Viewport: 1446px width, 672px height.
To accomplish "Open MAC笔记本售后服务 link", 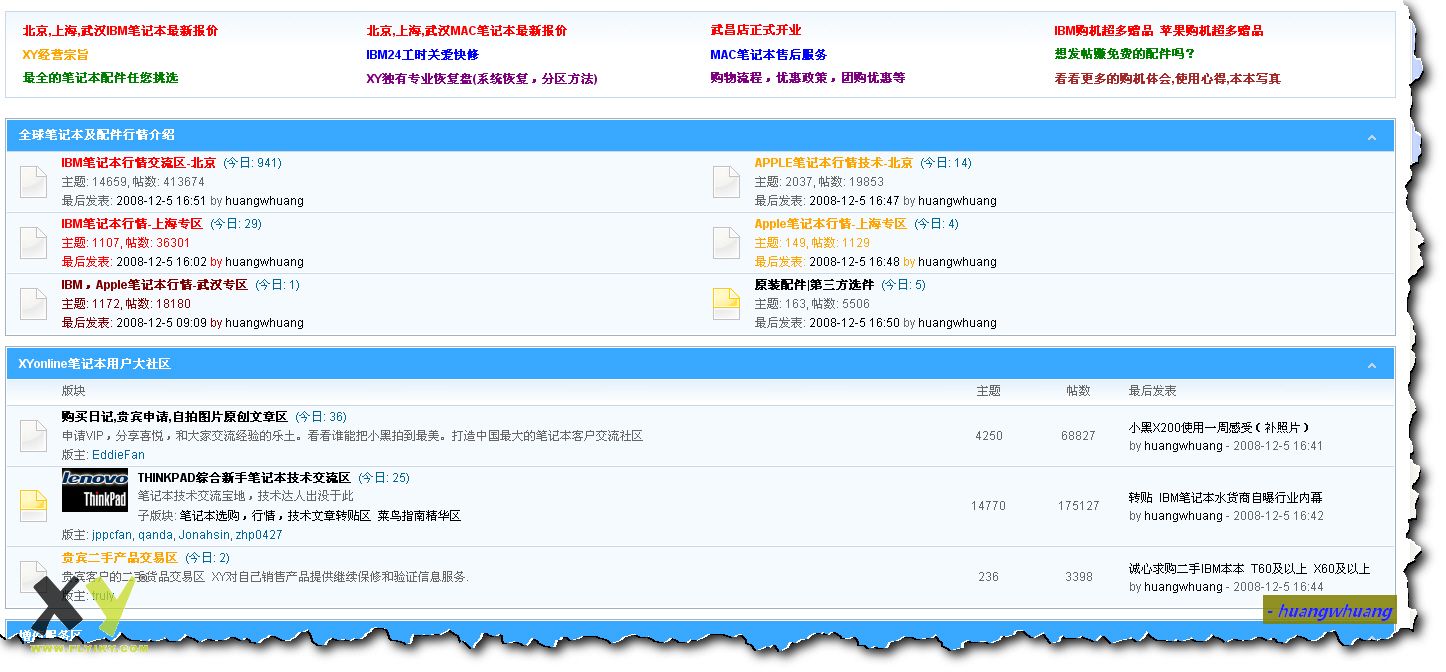I will pos(768,55).
